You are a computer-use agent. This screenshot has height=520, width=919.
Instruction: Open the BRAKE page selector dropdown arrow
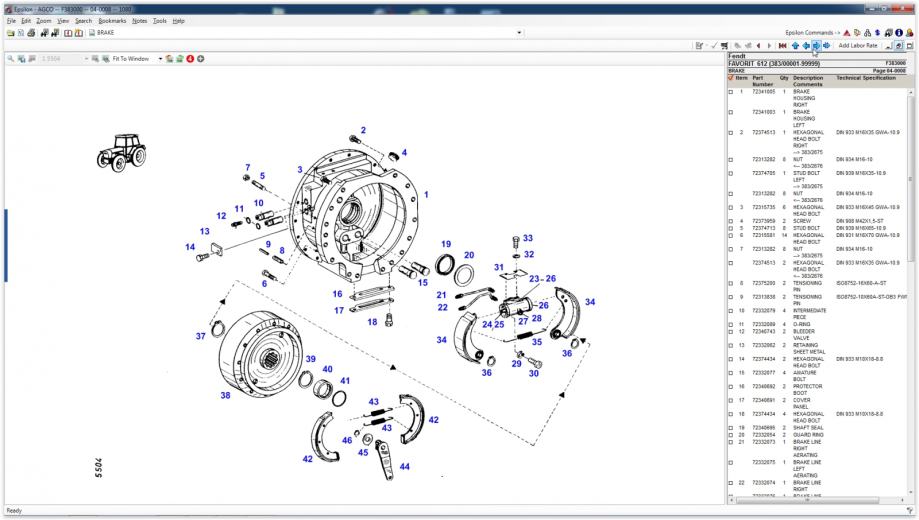click(x=519, y=33)
